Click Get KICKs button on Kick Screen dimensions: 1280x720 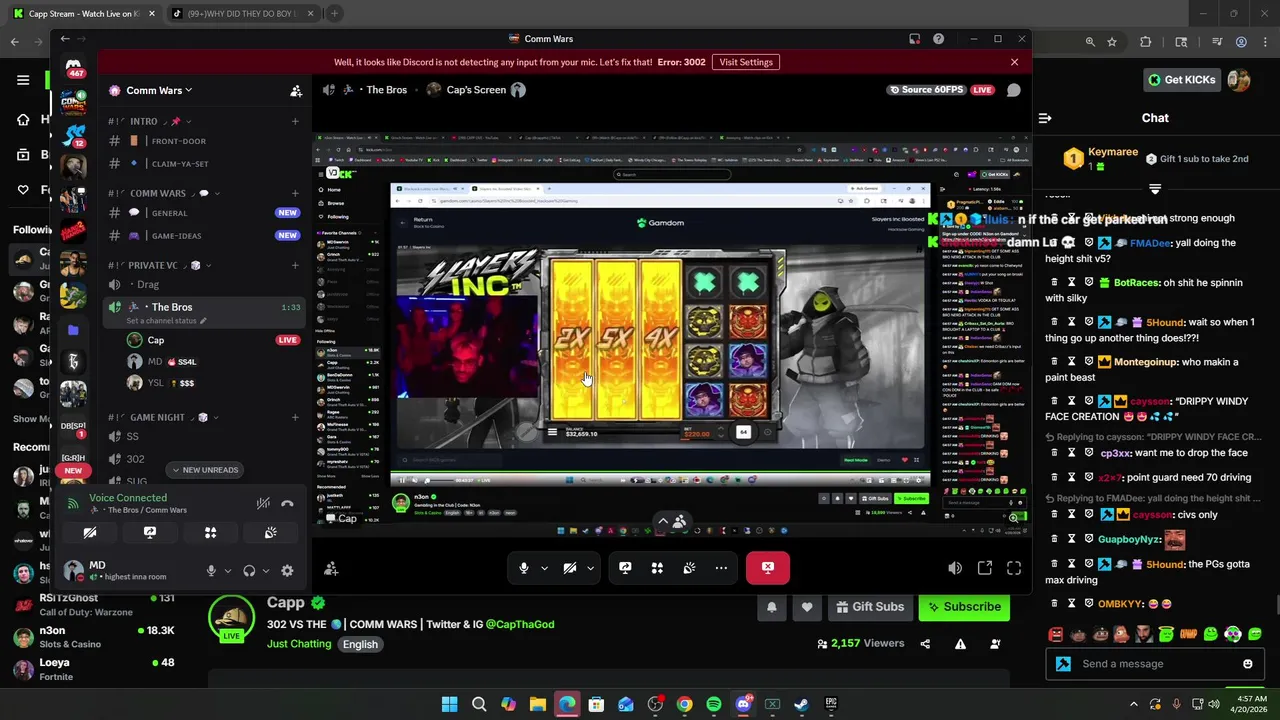click(x=1181, y=80)
